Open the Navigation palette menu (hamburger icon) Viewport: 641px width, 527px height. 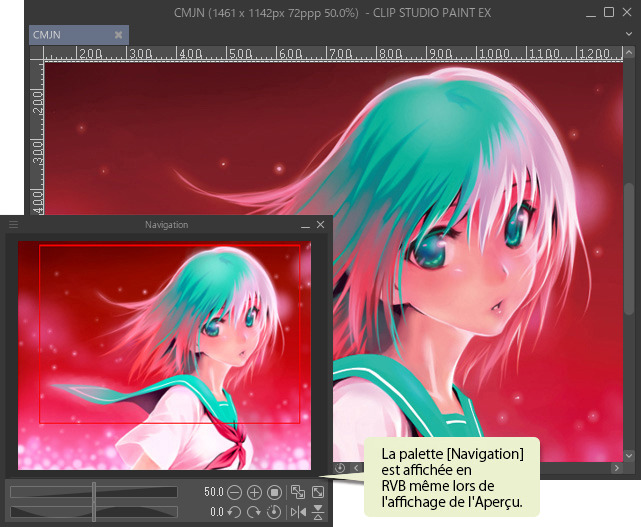click(x=13, y=224)
